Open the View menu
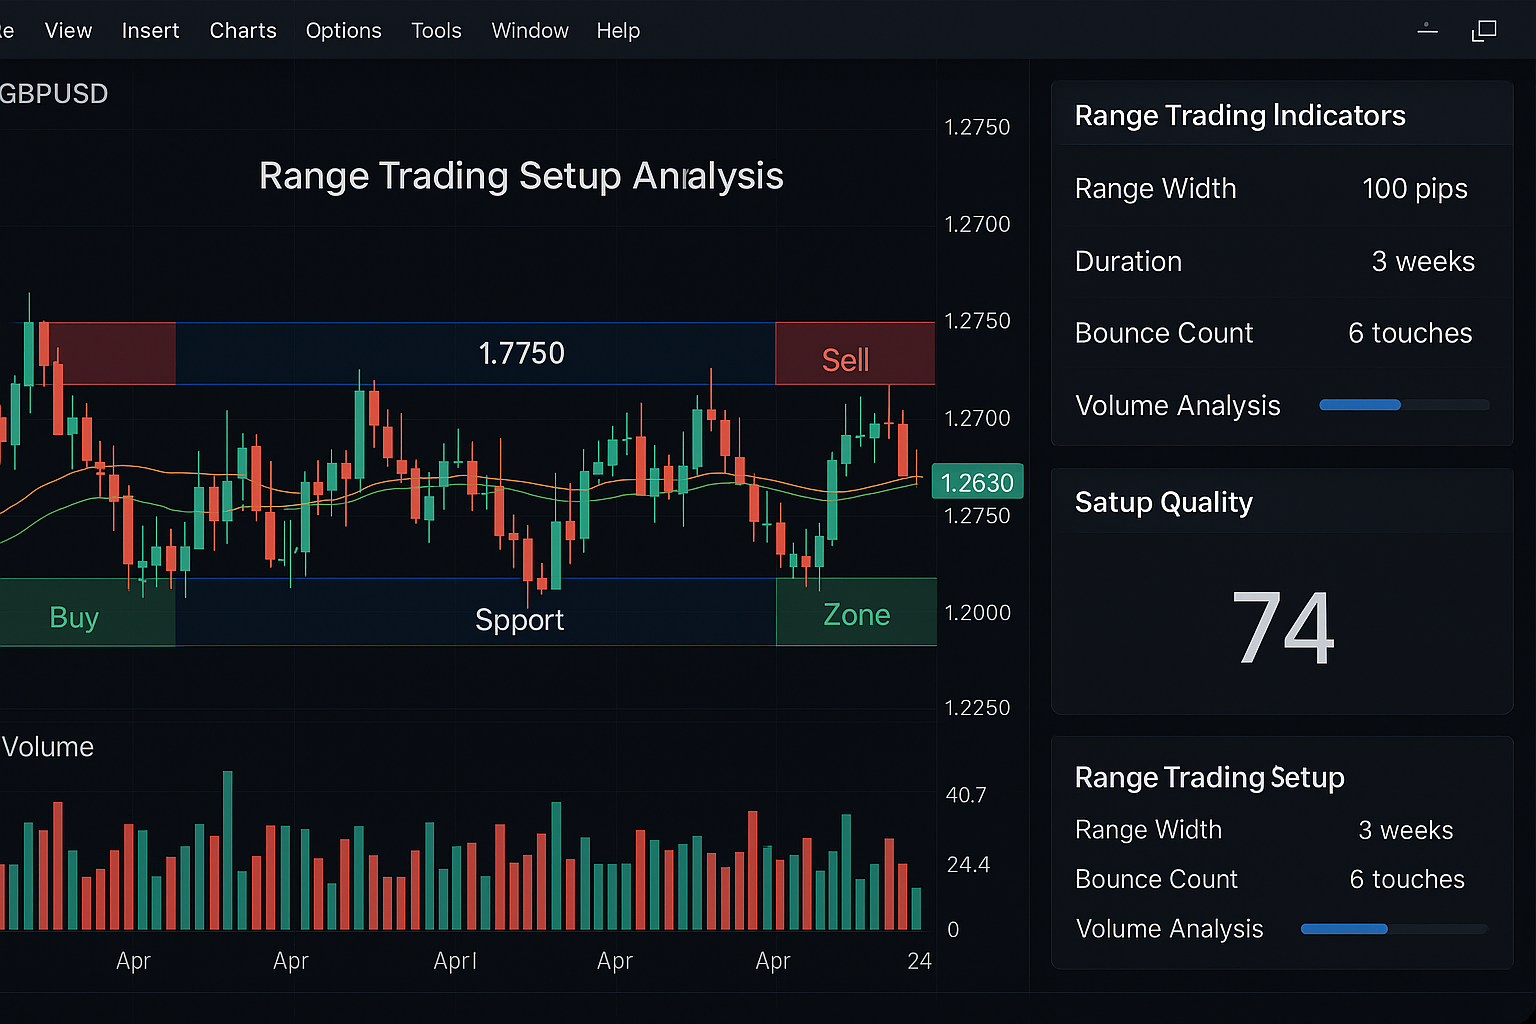 point(68,31)
